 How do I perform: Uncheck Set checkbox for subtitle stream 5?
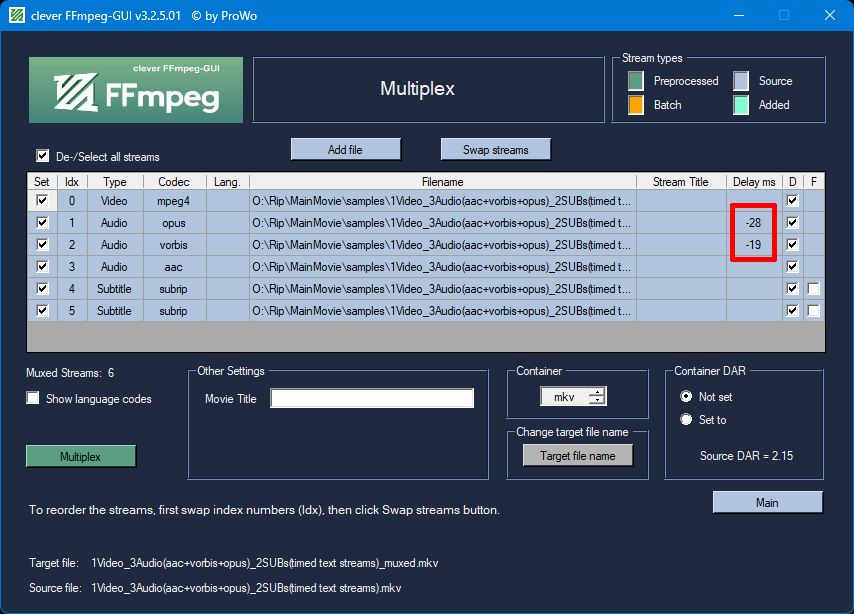tap(42, 310)
